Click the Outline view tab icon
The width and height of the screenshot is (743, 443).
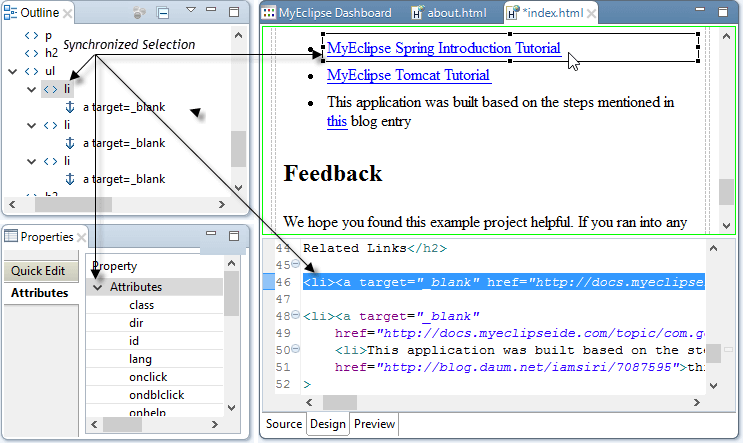[10, 13]
